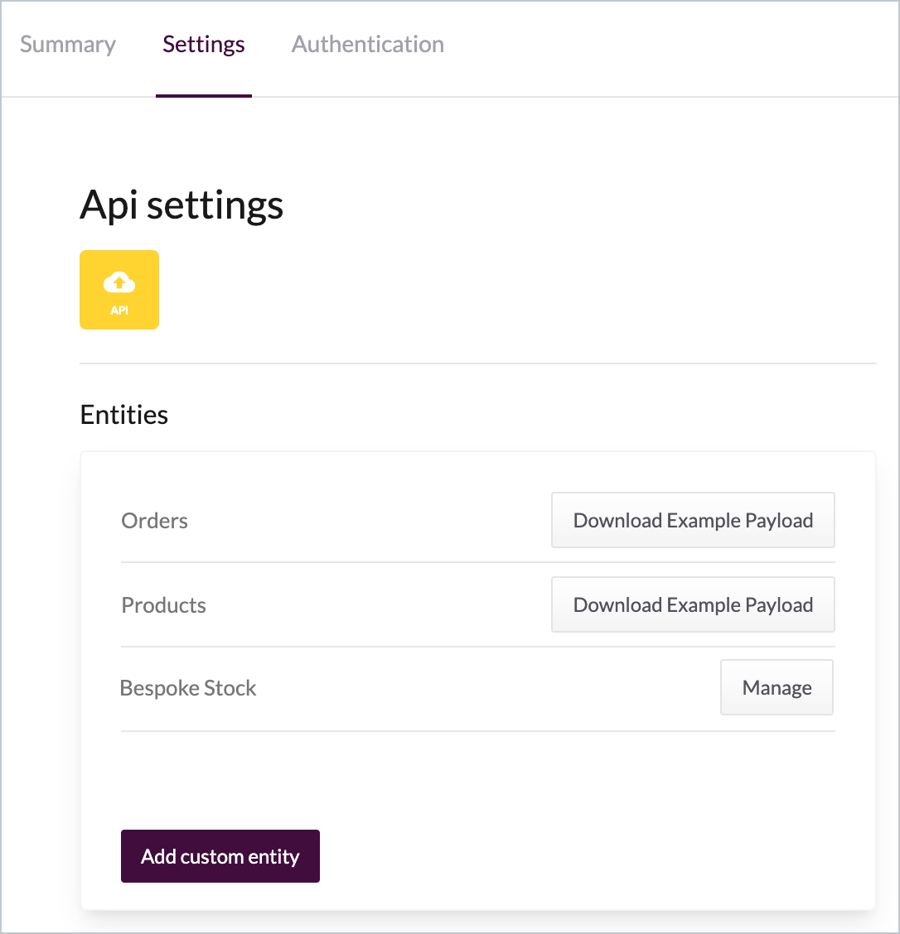Select the Settings tab
This screenshot has height=934, width=900.
pos(204,45)
